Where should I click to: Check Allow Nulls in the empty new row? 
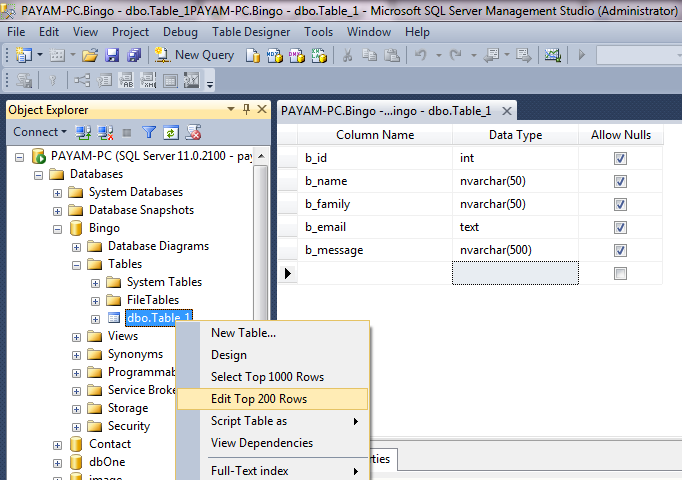tap(620, 273)
